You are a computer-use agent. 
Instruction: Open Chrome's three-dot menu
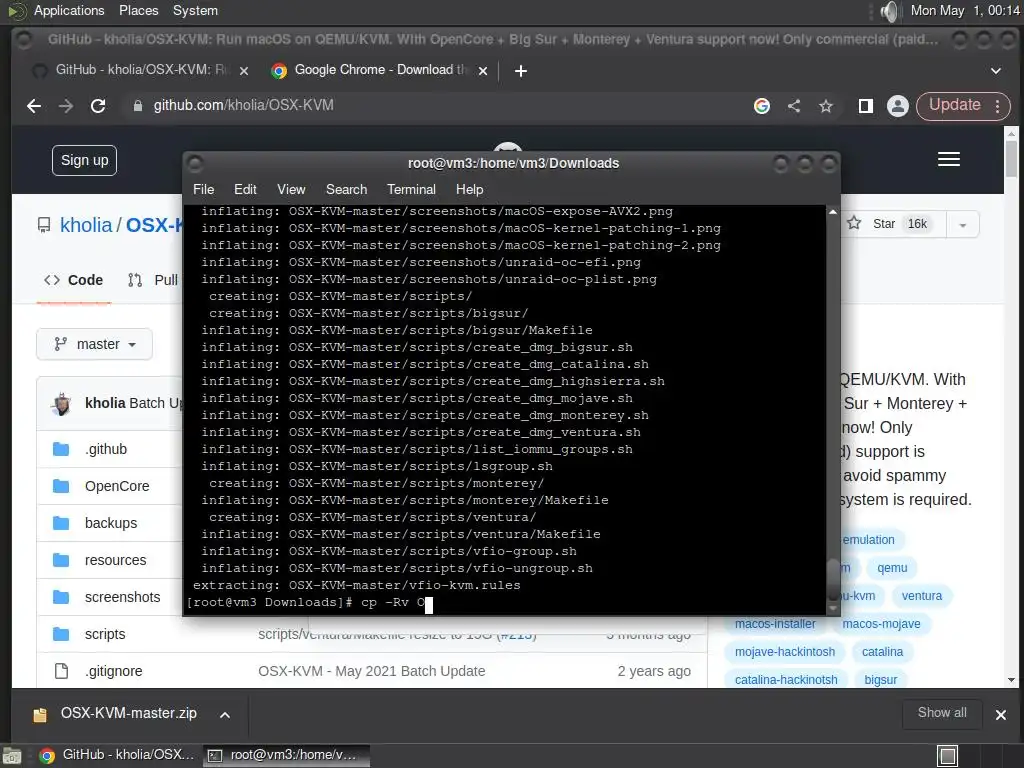[997, 106]
